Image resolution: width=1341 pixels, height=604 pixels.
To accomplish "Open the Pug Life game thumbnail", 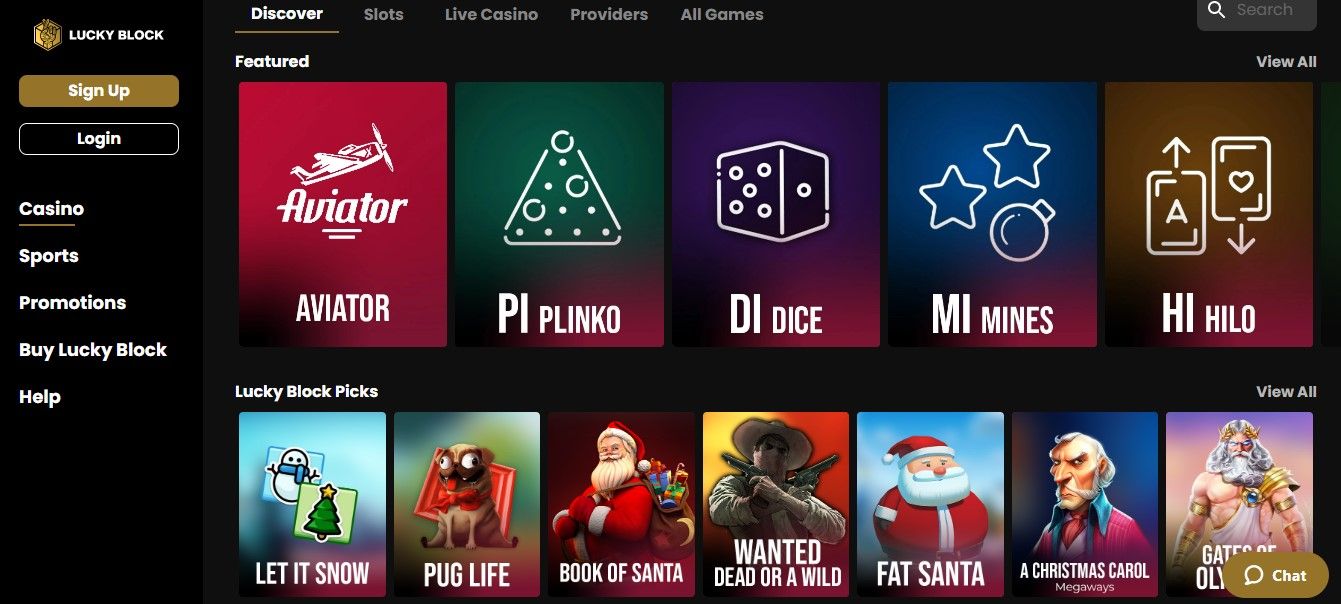I will (x=467, y=504).
